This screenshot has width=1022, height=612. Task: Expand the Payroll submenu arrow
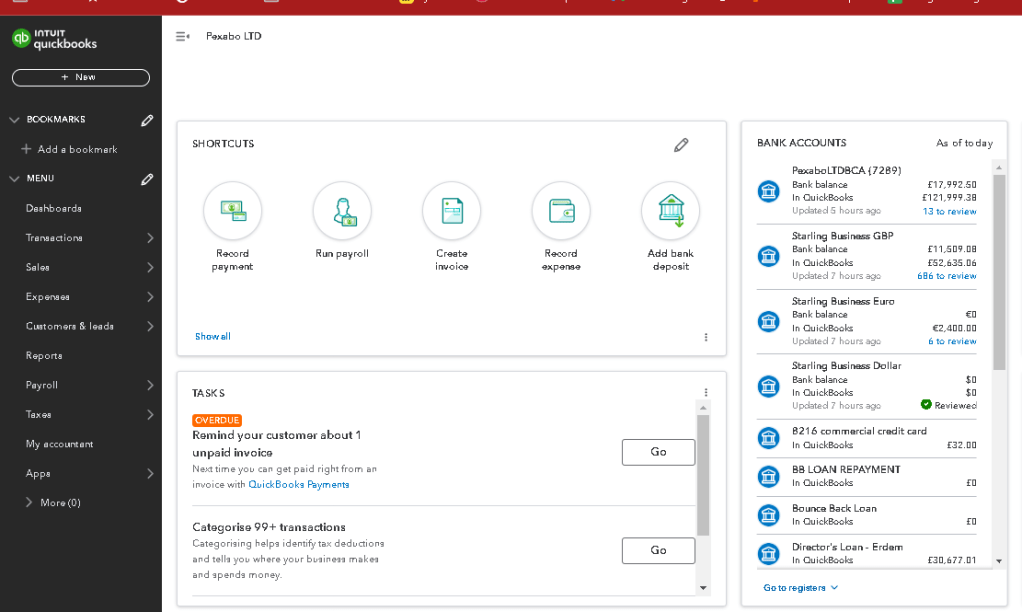[150, 385]
